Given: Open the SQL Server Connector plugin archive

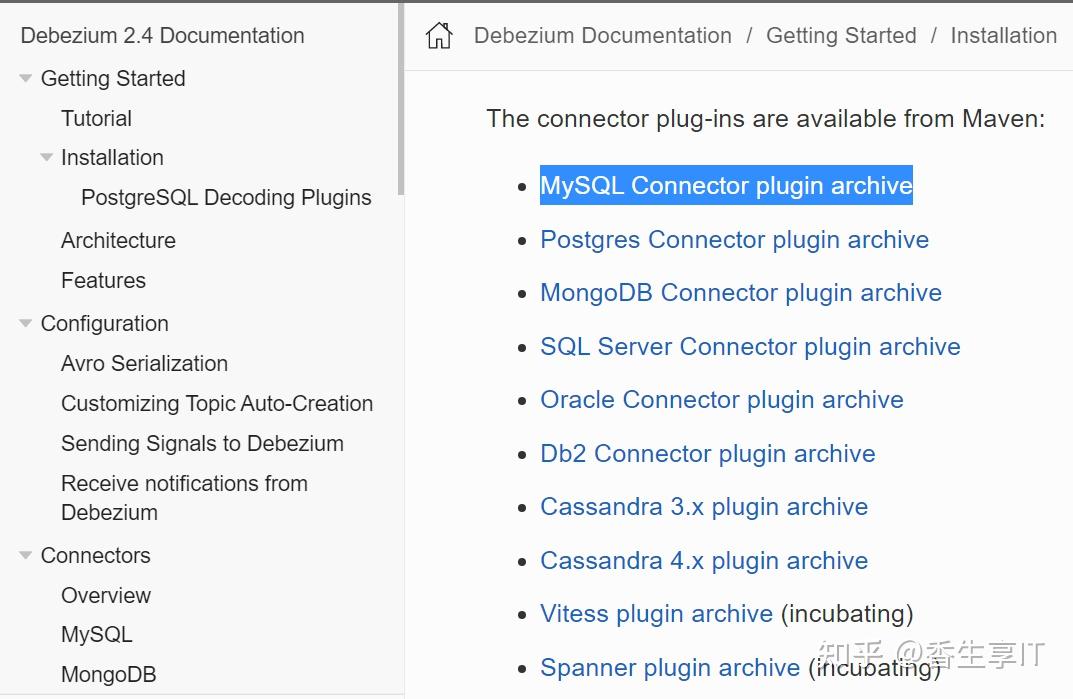Looking at the screenshot, I should (x=750, y=347).
